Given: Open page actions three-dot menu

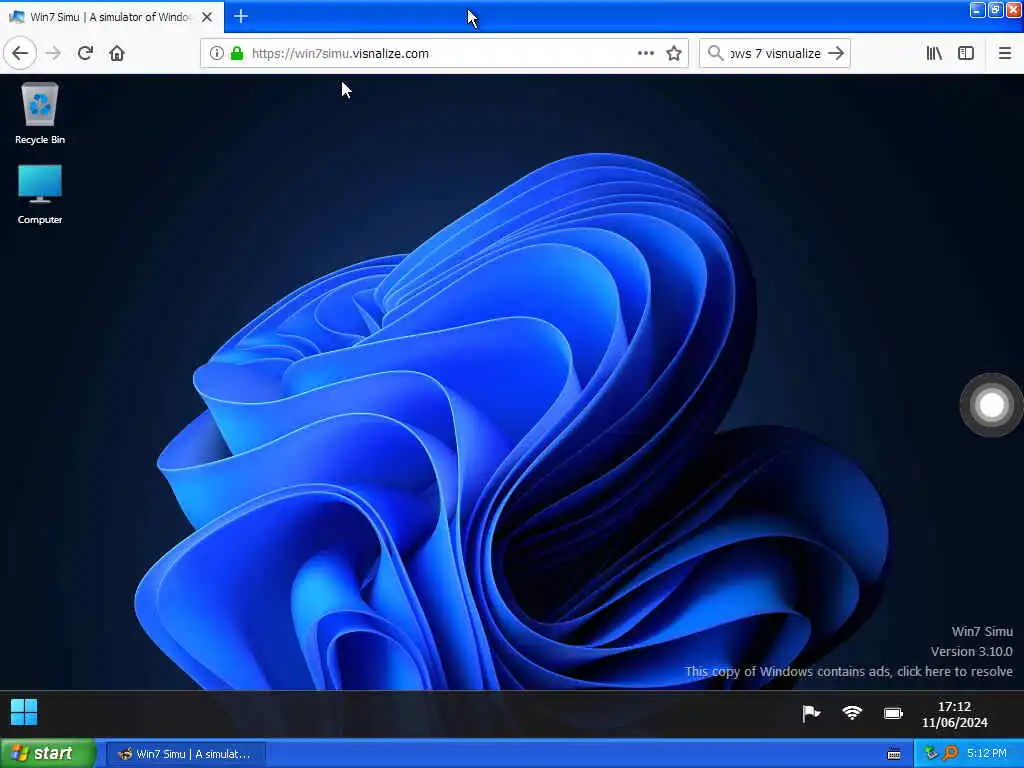Looking at the screenshot, I should [x=645, y=53].
